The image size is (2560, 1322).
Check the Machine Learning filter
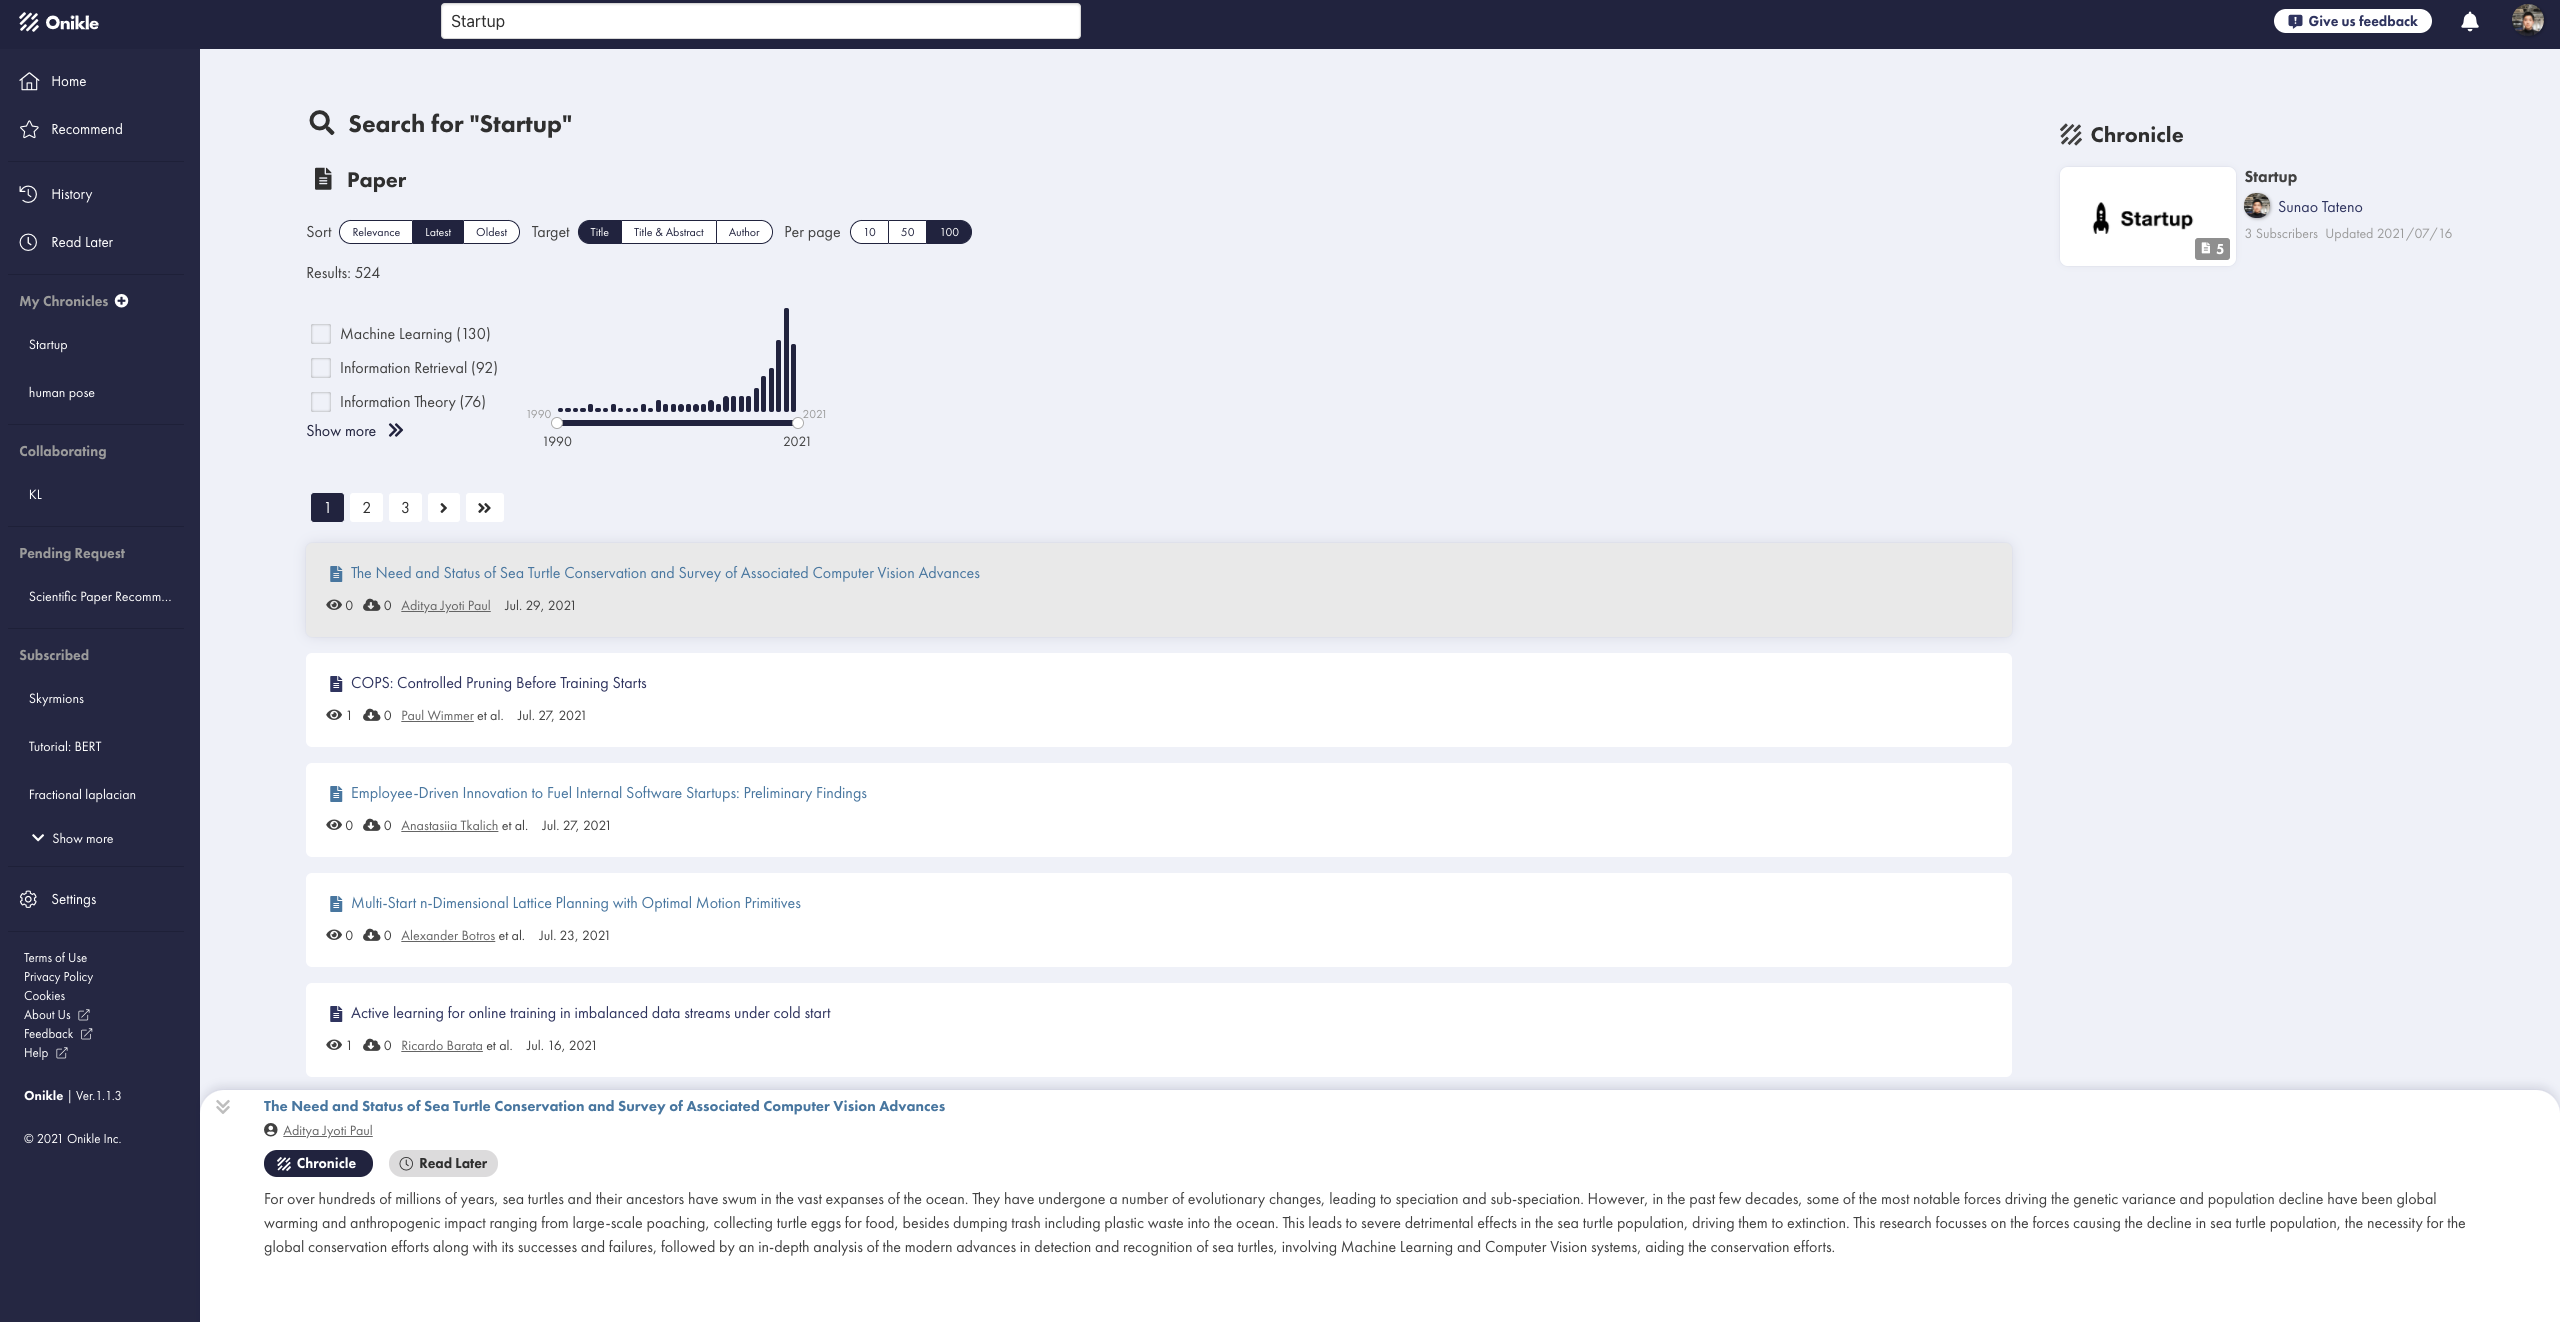[x=321, y=333]
